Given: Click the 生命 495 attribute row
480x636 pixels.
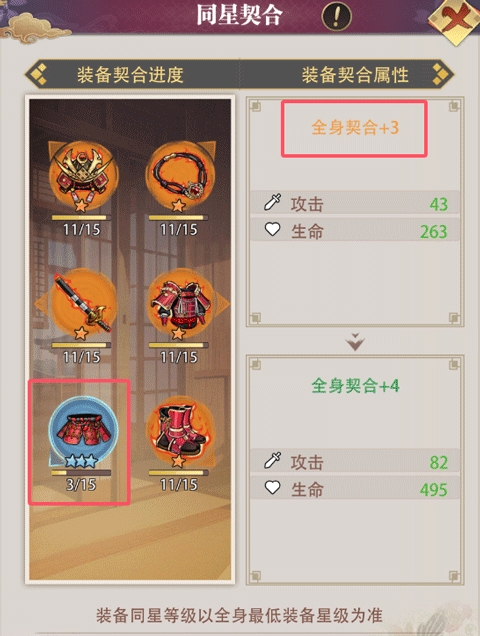Looking at the screenshot, I should tap(355, 488).
